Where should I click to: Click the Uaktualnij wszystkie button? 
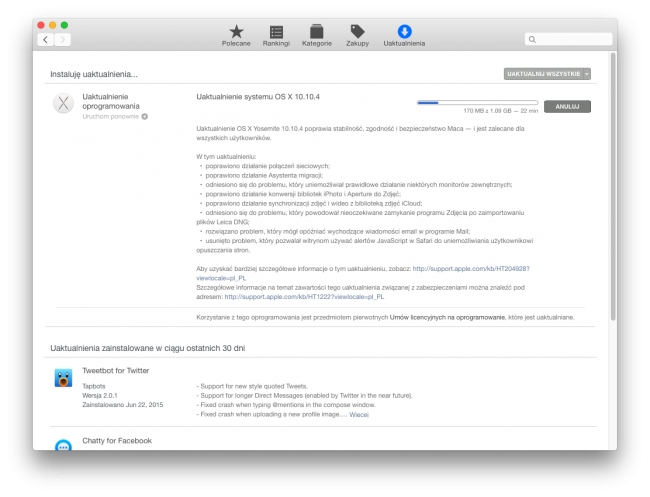(x=543, y=74)
